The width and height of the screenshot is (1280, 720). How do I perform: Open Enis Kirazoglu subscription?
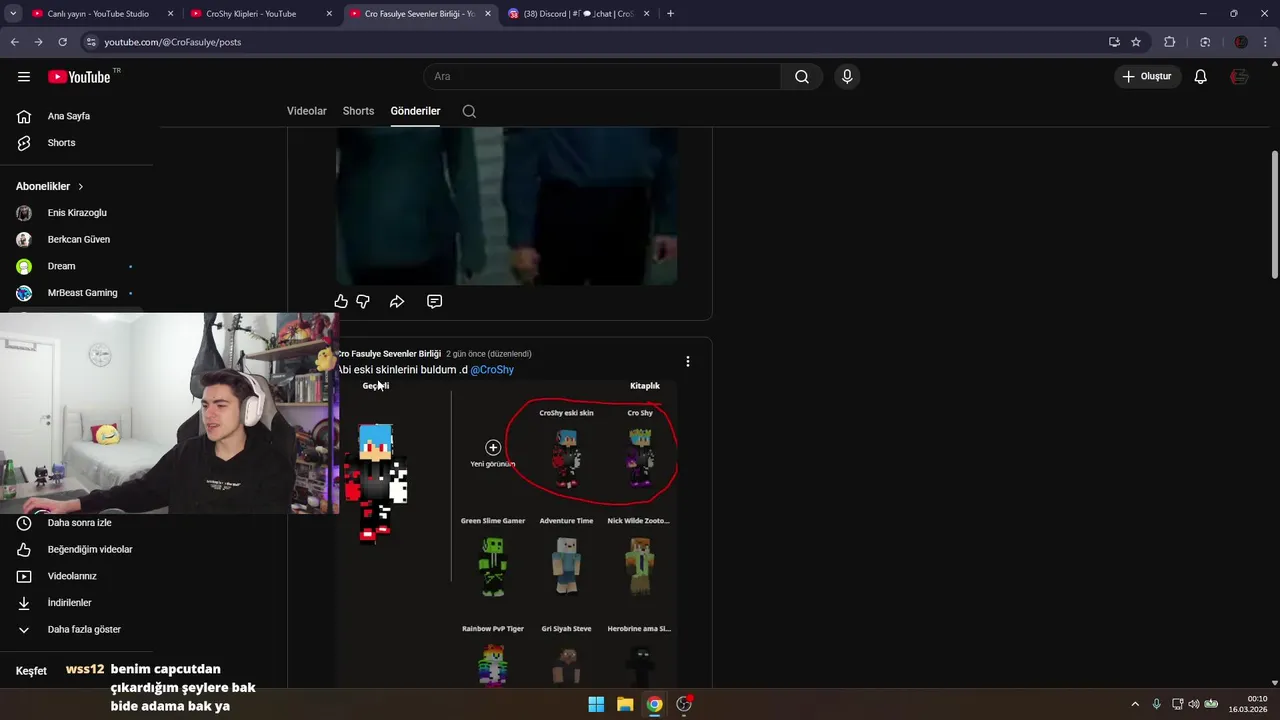[77, 213]
